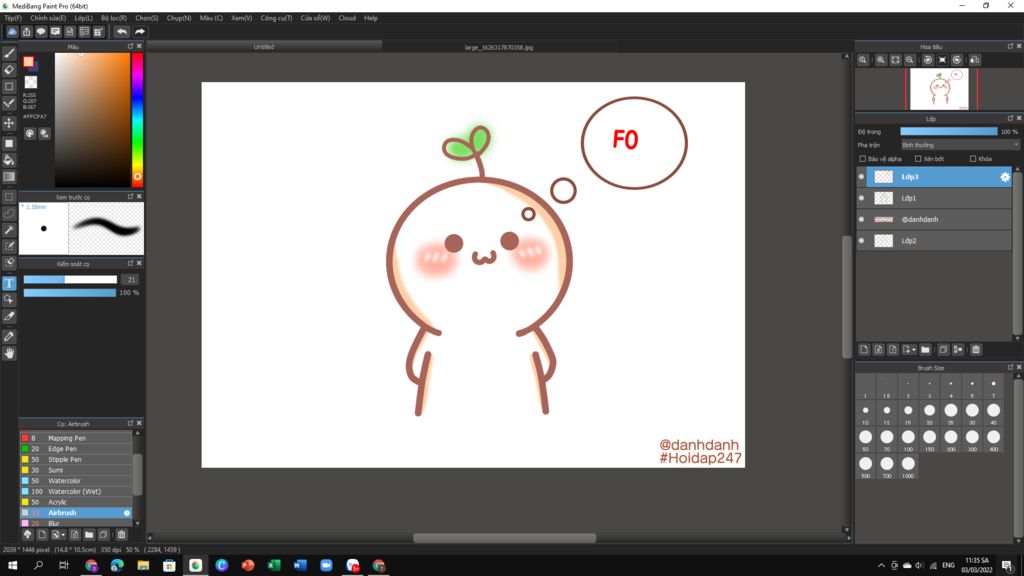Open File Explorer from taskbar
1024x576 pixels.
143,565
